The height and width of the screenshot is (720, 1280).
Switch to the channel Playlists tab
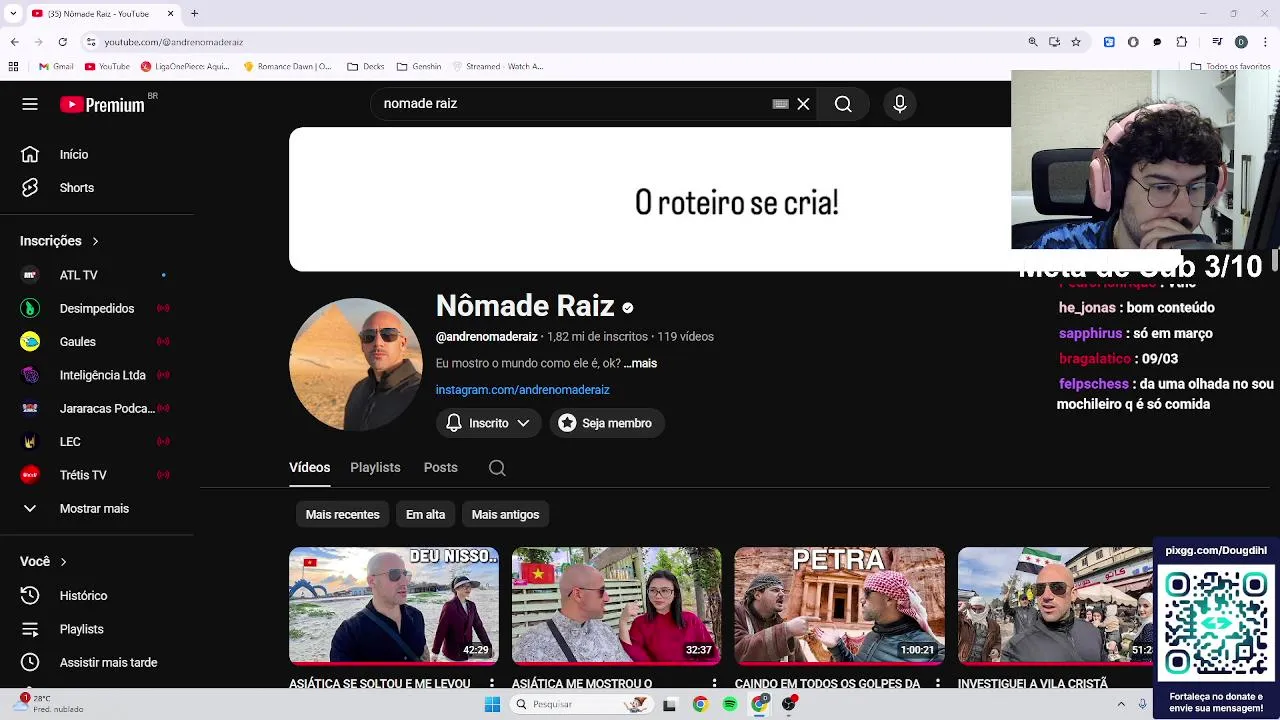pos(375,467)
